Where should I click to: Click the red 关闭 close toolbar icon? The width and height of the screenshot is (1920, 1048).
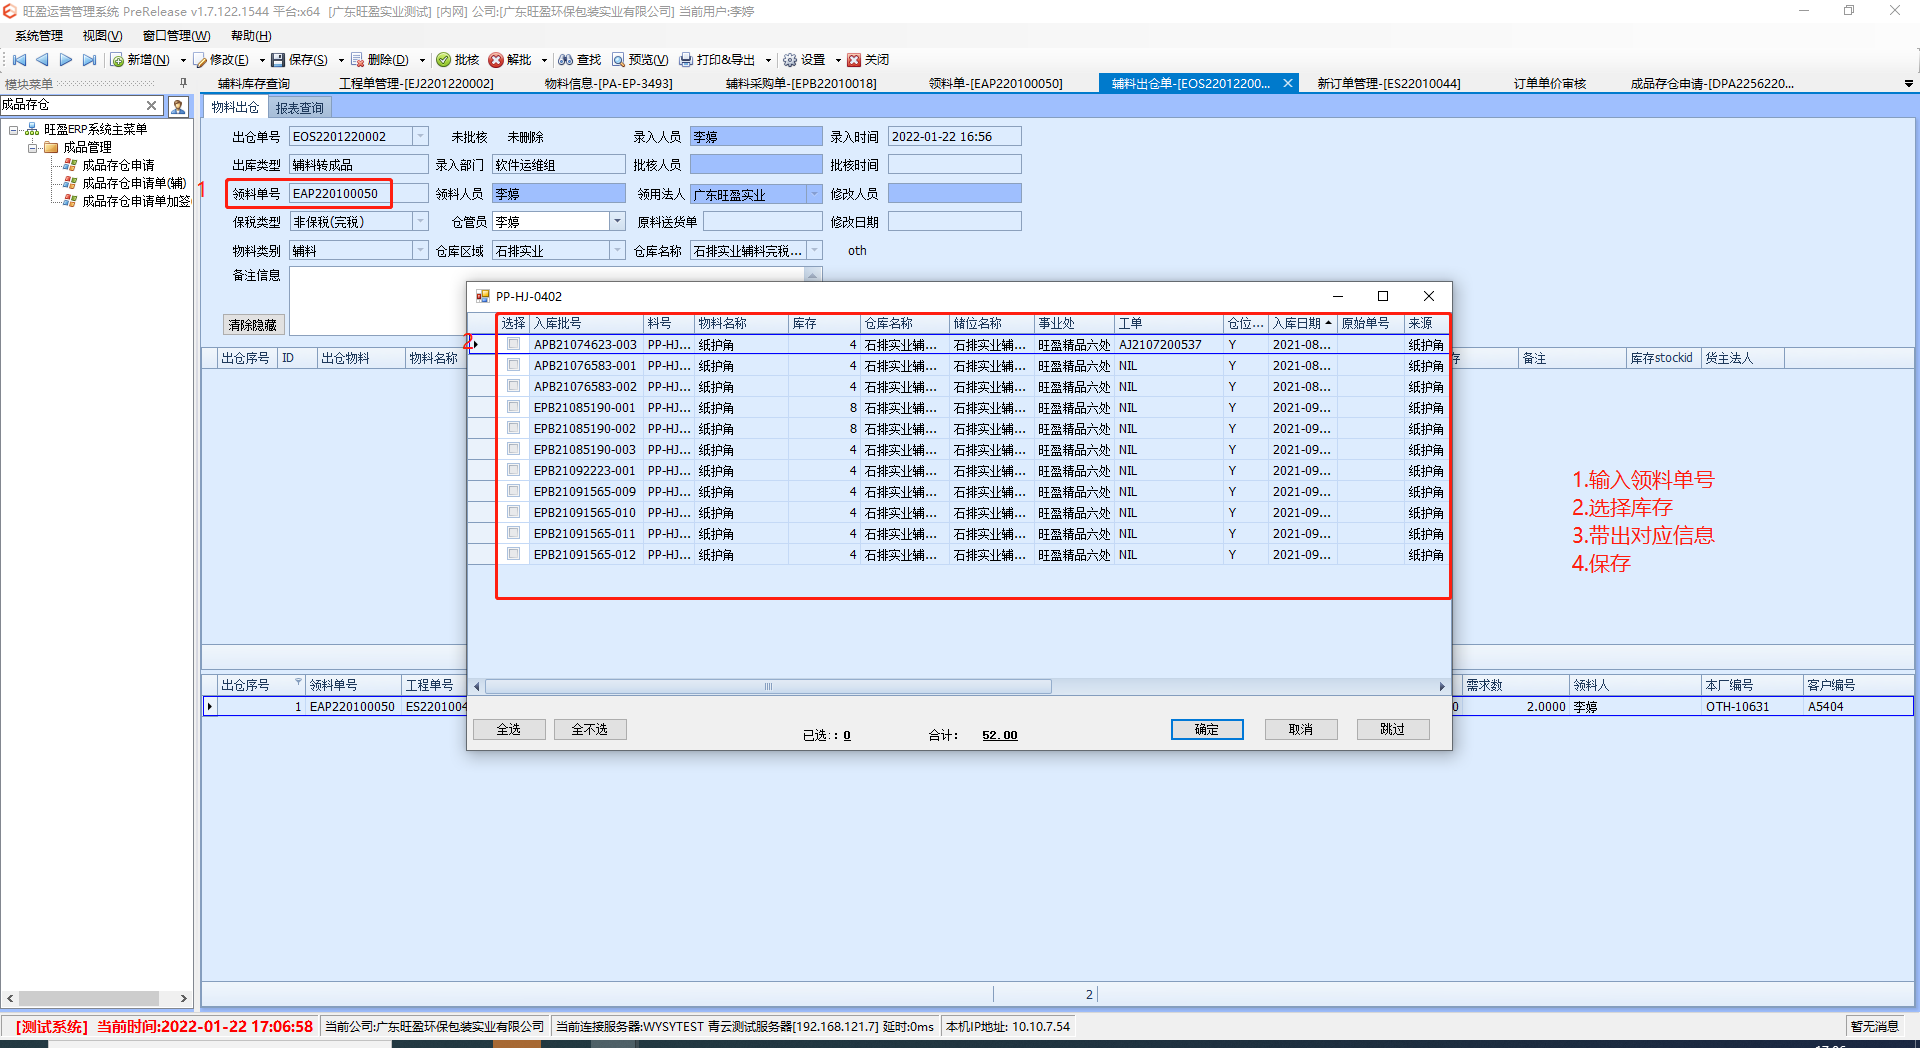(x=854, y=60)
